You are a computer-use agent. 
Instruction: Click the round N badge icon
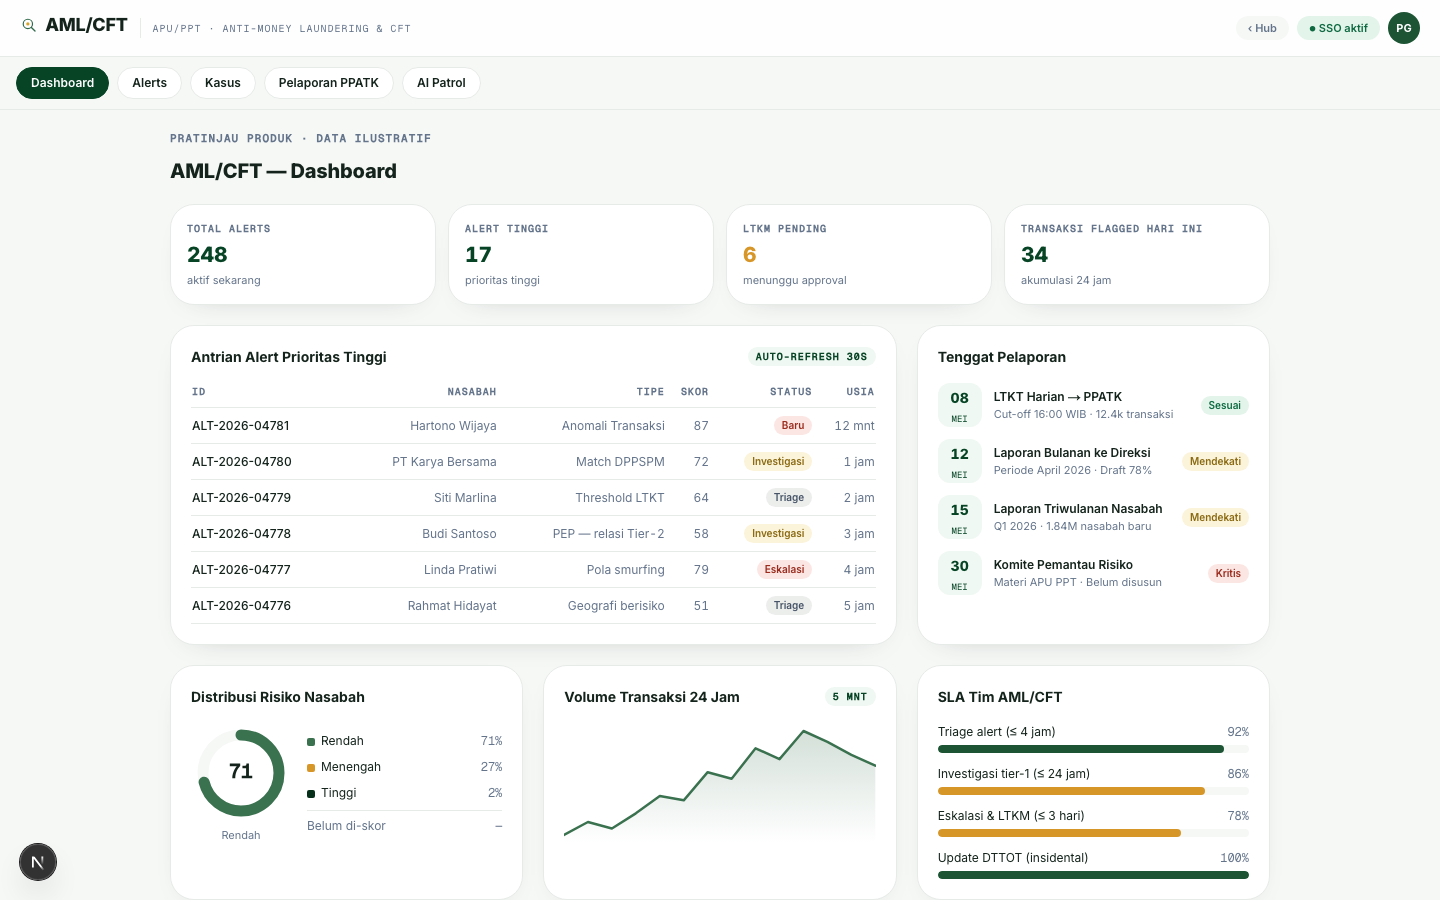(38, 862)
